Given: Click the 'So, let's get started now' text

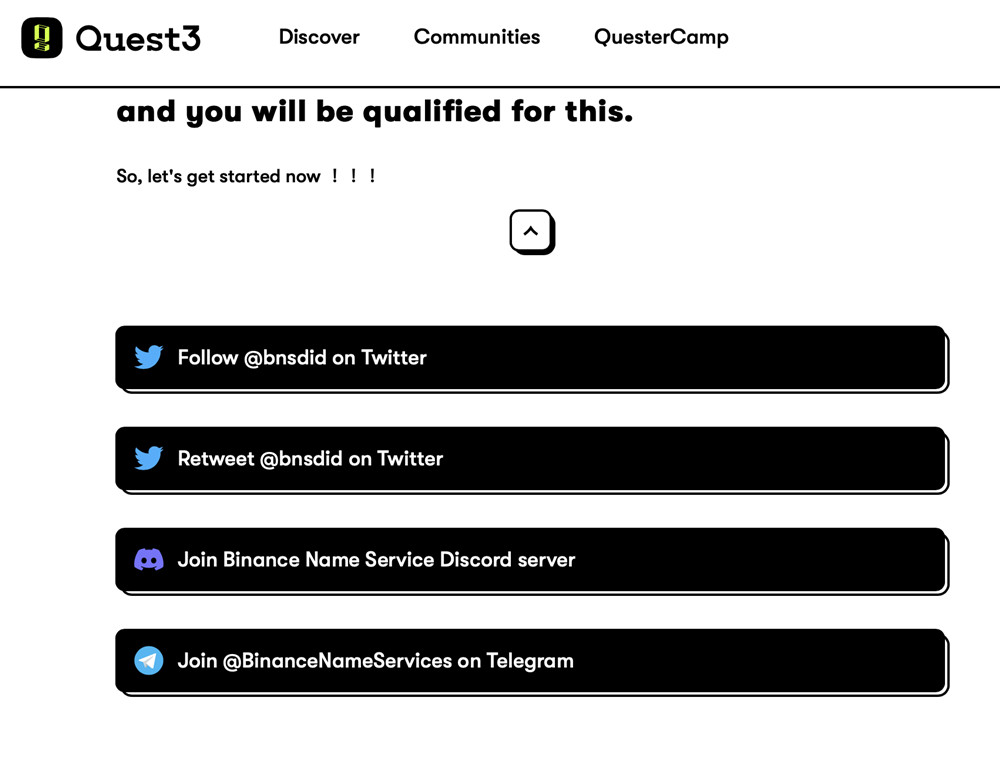Looking at the screenshot, I should tap(218, 176).
